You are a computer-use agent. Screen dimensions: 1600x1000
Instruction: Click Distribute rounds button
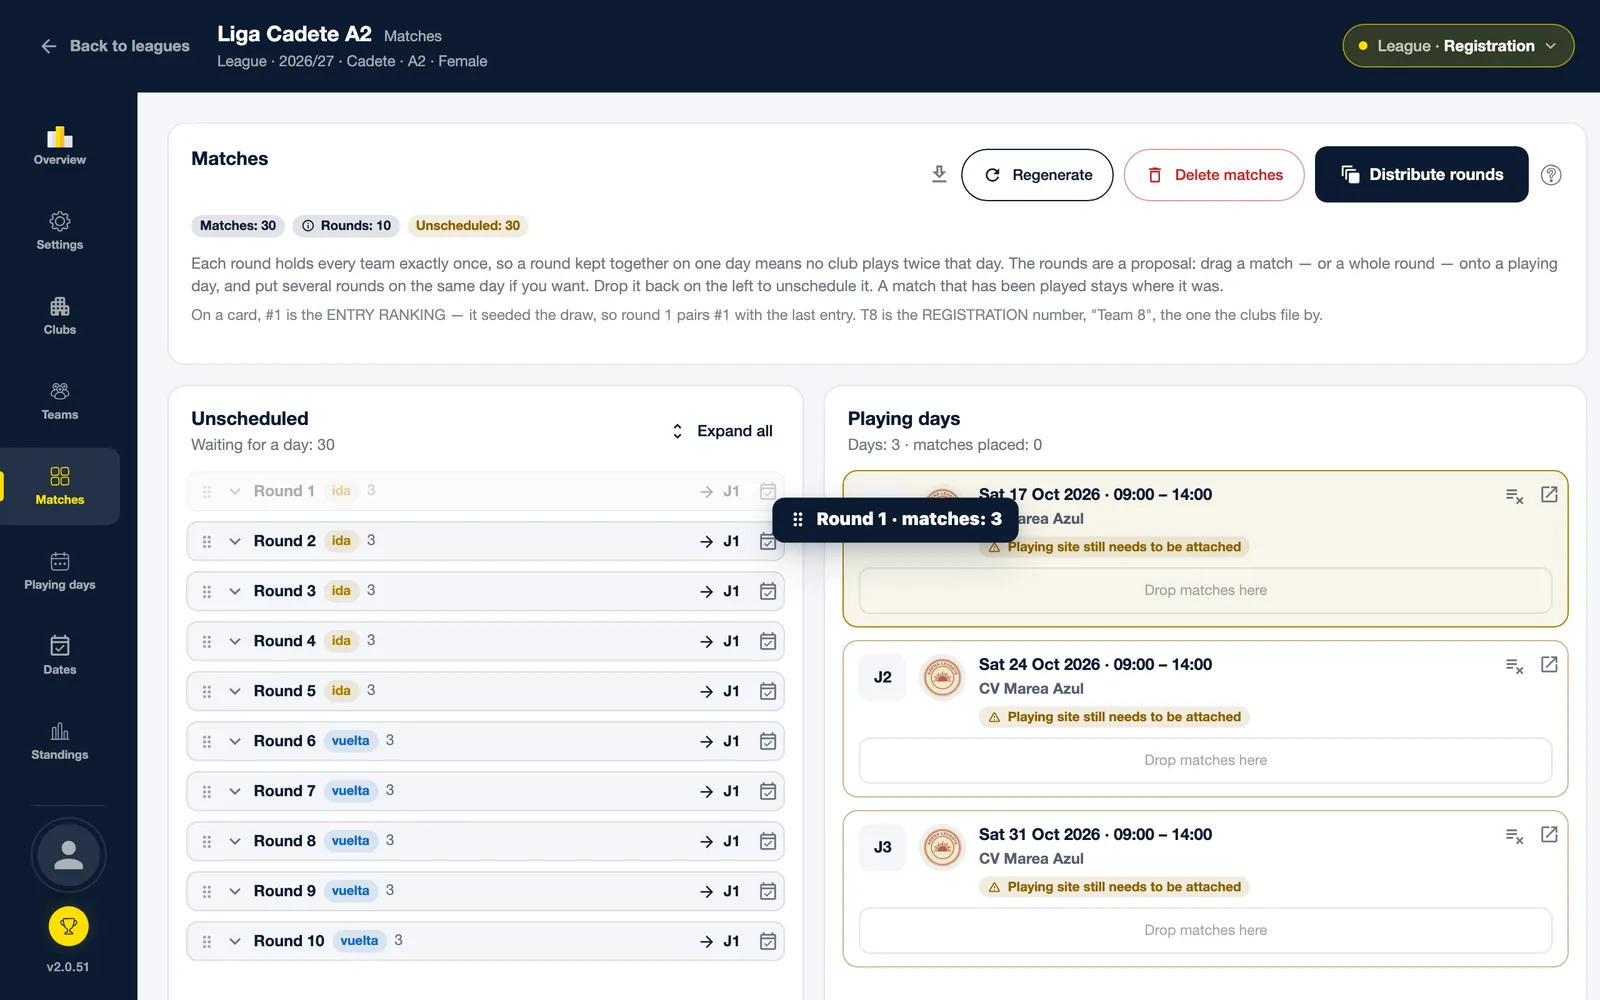1421,174
